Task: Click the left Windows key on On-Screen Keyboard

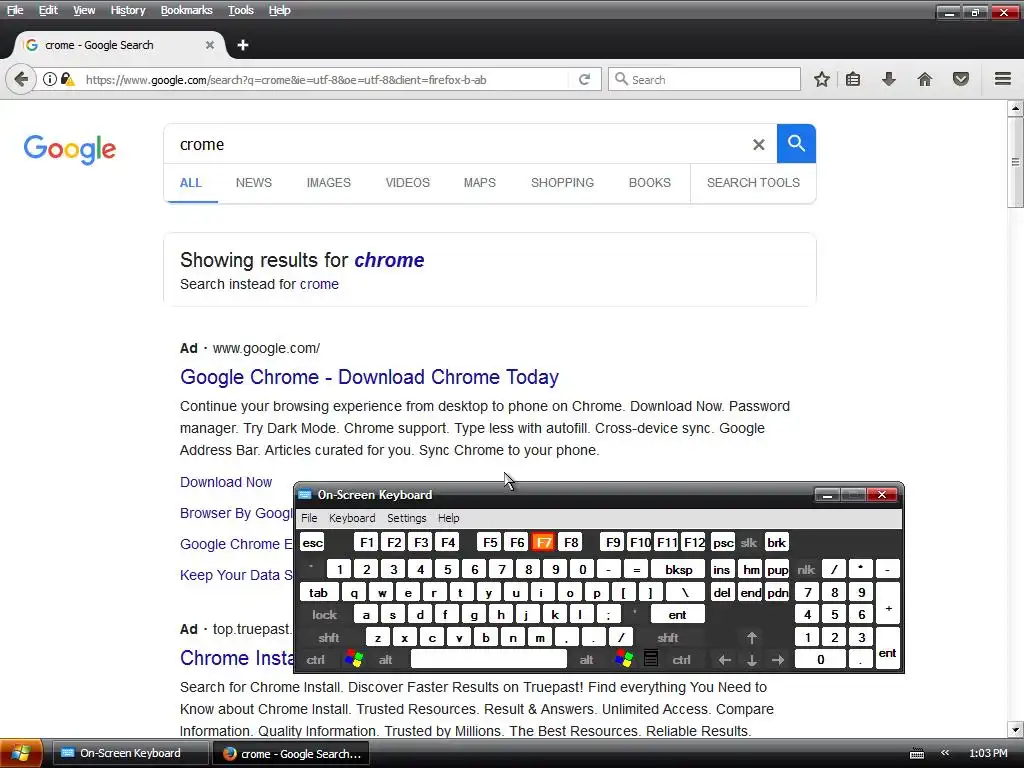Action: [x=354, y=659]
